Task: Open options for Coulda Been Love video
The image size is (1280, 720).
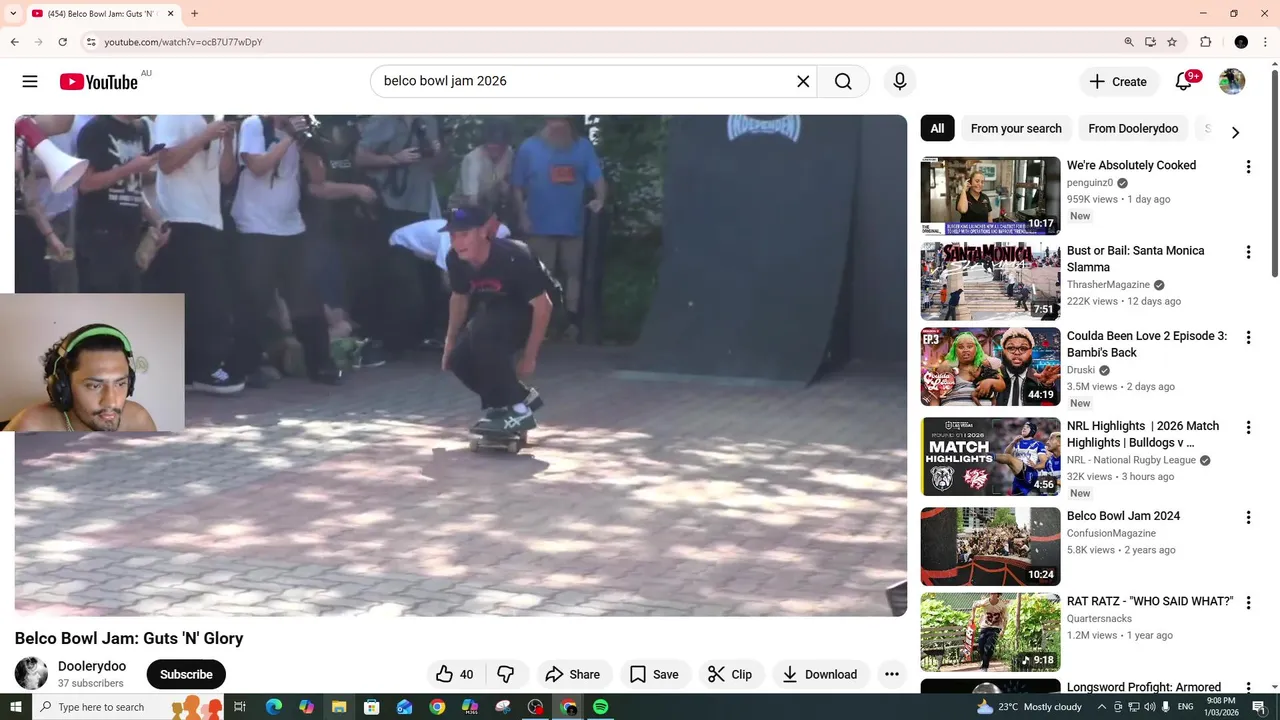Action: (x=1248, y=338)
